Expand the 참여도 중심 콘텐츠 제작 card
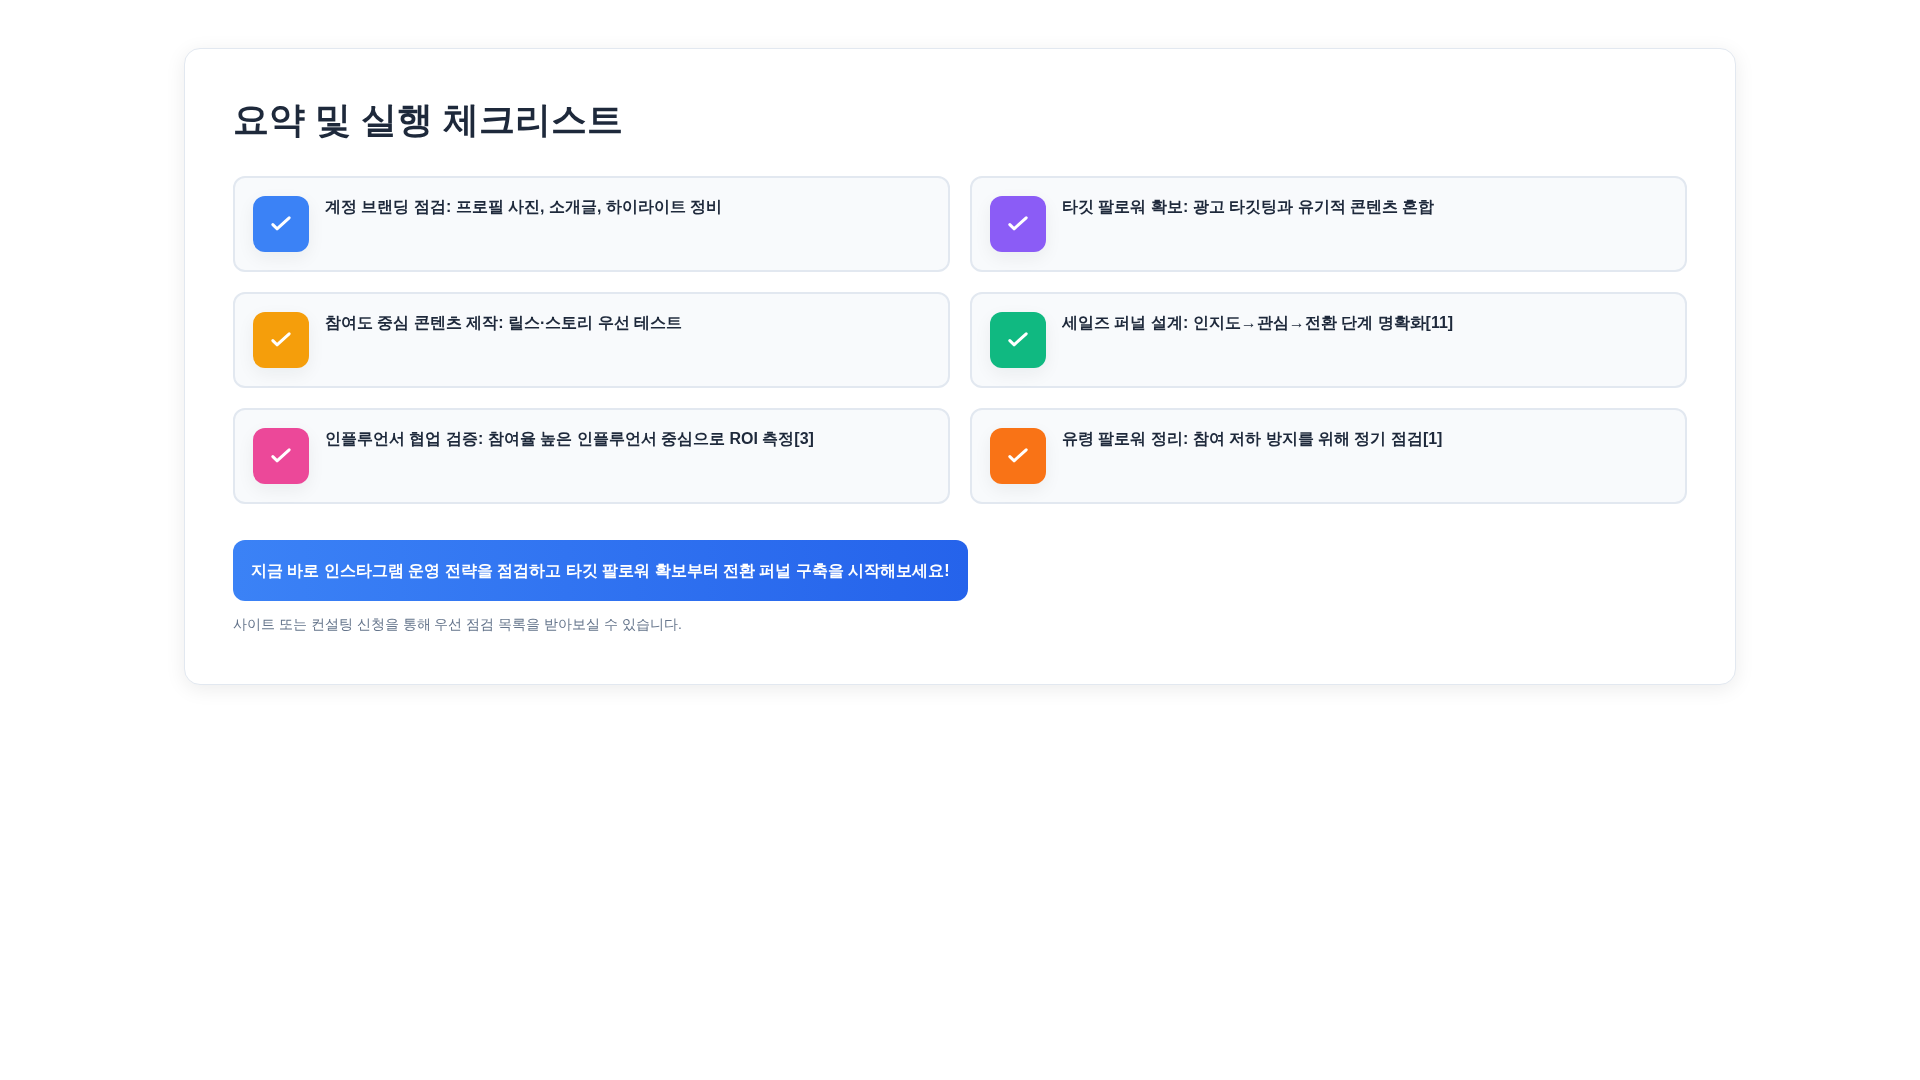 pyautogui.click(x=590, y=339)
